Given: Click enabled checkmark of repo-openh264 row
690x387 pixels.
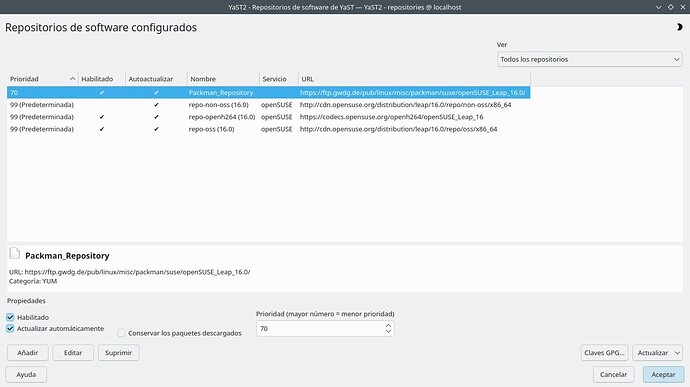Looking at the screenshot, I should click(102, 117).
